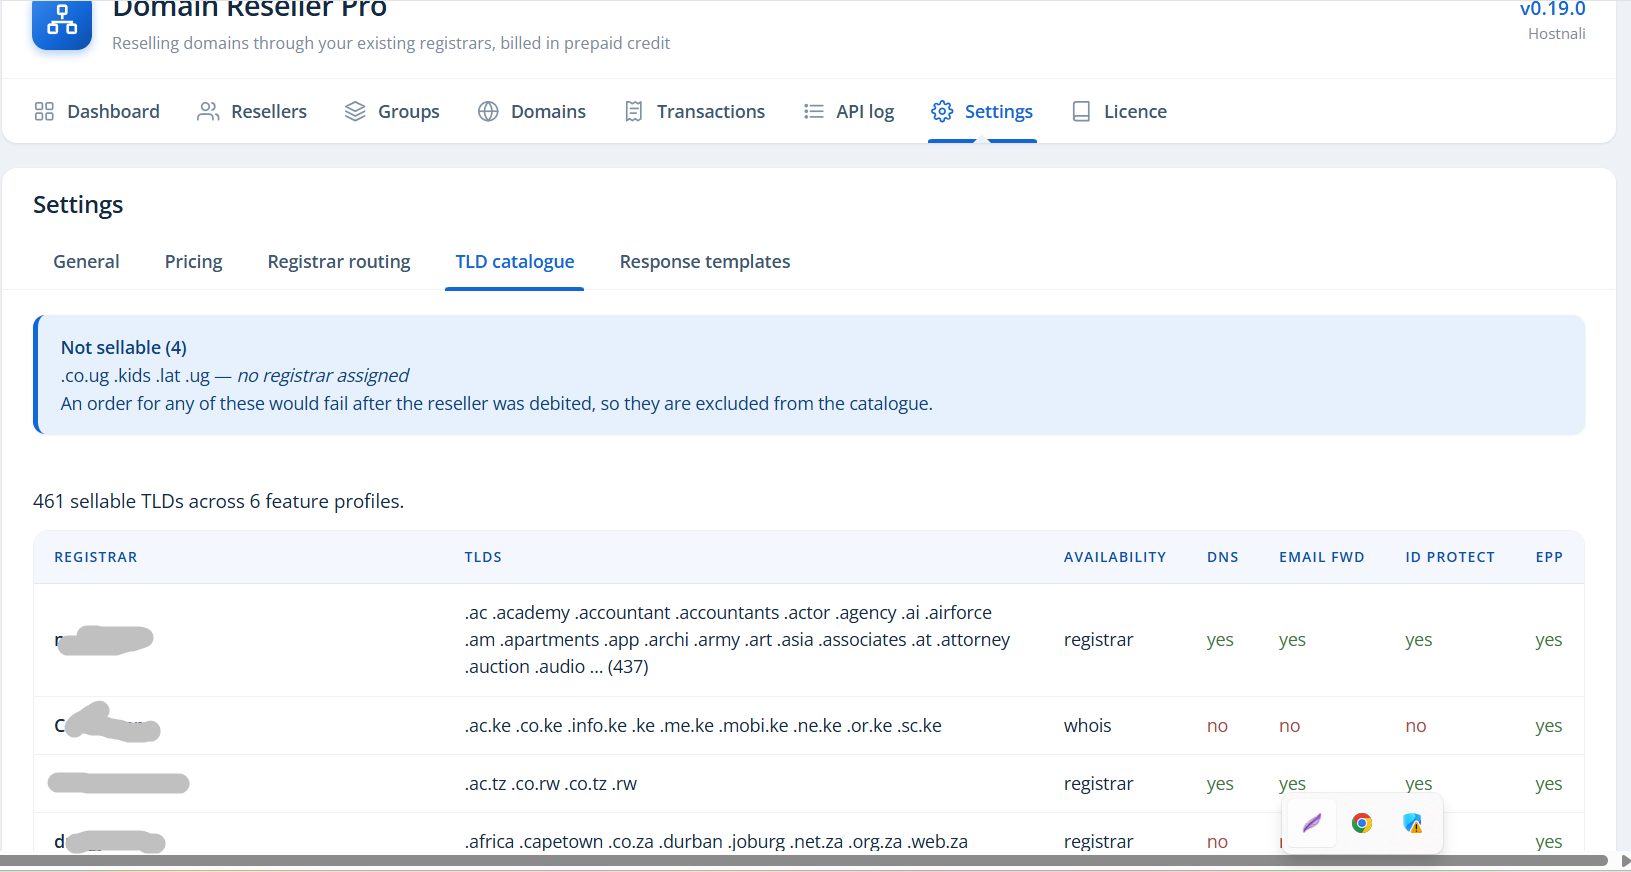
Task: Click ID Protect 'no' in the .ac.ke row
Action: (1416, 726)
